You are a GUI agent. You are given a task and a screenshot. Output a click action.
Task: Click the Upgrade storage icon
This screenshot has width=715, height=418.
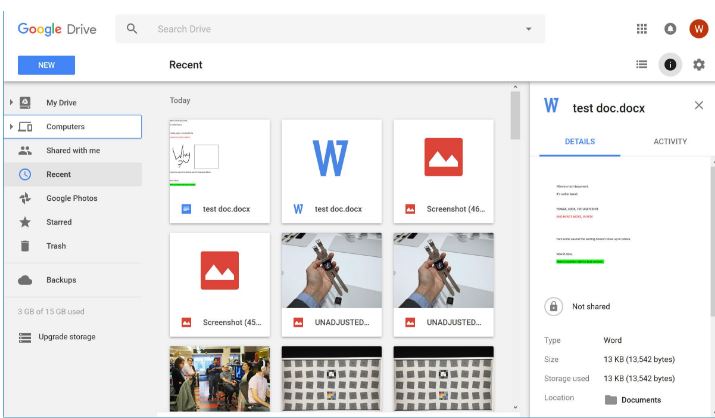[25, 337]
